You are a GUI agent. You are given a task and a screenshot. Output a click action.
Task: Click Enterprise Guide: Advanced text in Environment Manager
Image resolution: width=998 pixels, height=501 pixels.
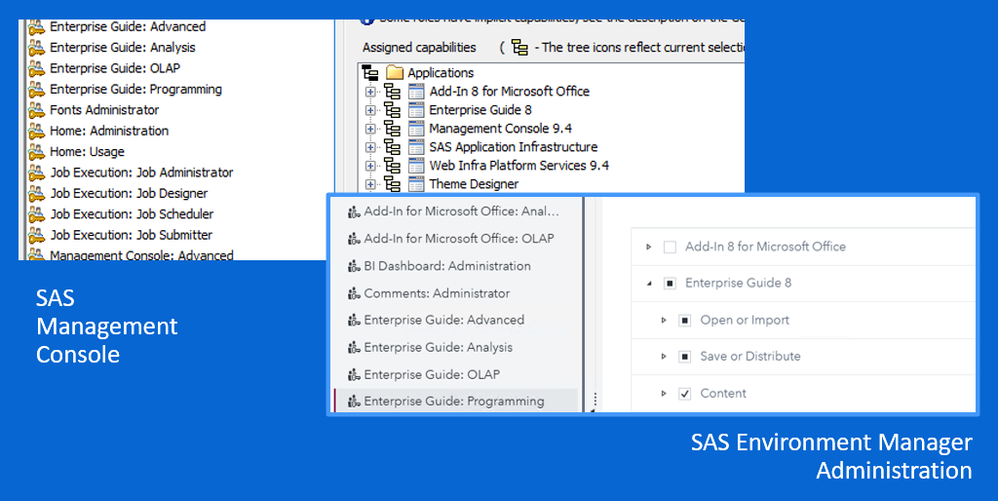coord(444,320)
